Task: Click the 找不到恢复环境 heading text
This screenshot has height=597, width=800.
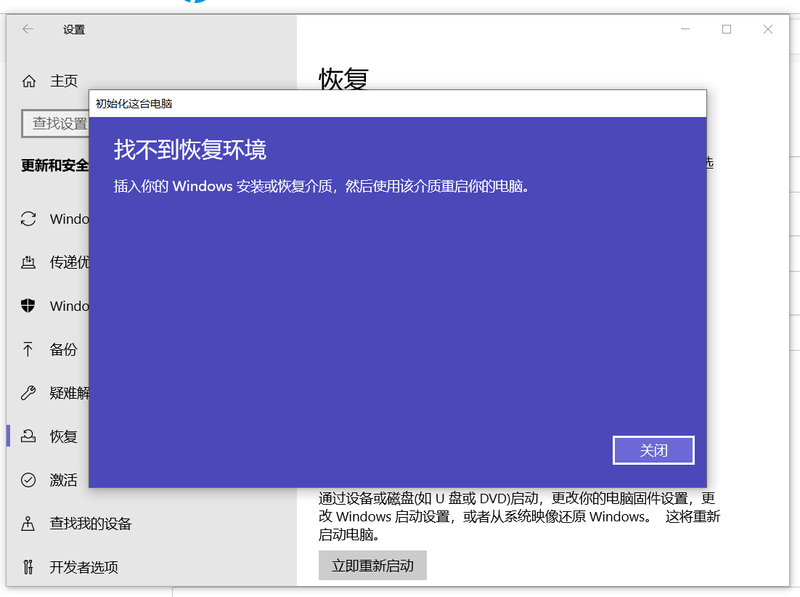Action: (x=190, y=150)
